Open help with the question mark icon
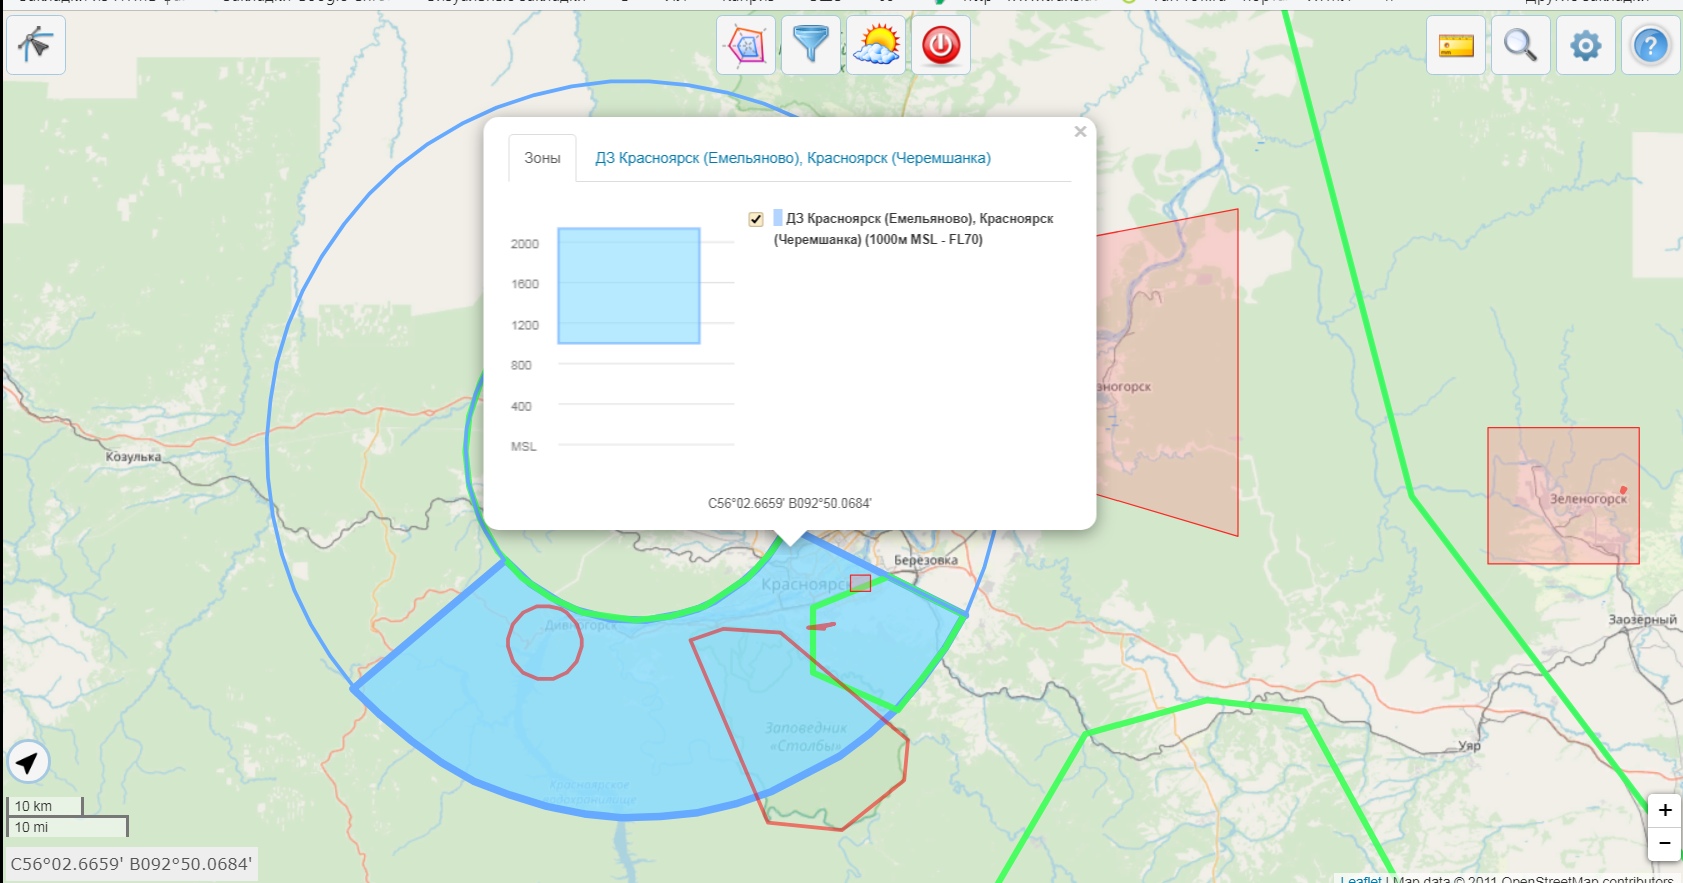1683x883 pixels. pos(1650,46)
